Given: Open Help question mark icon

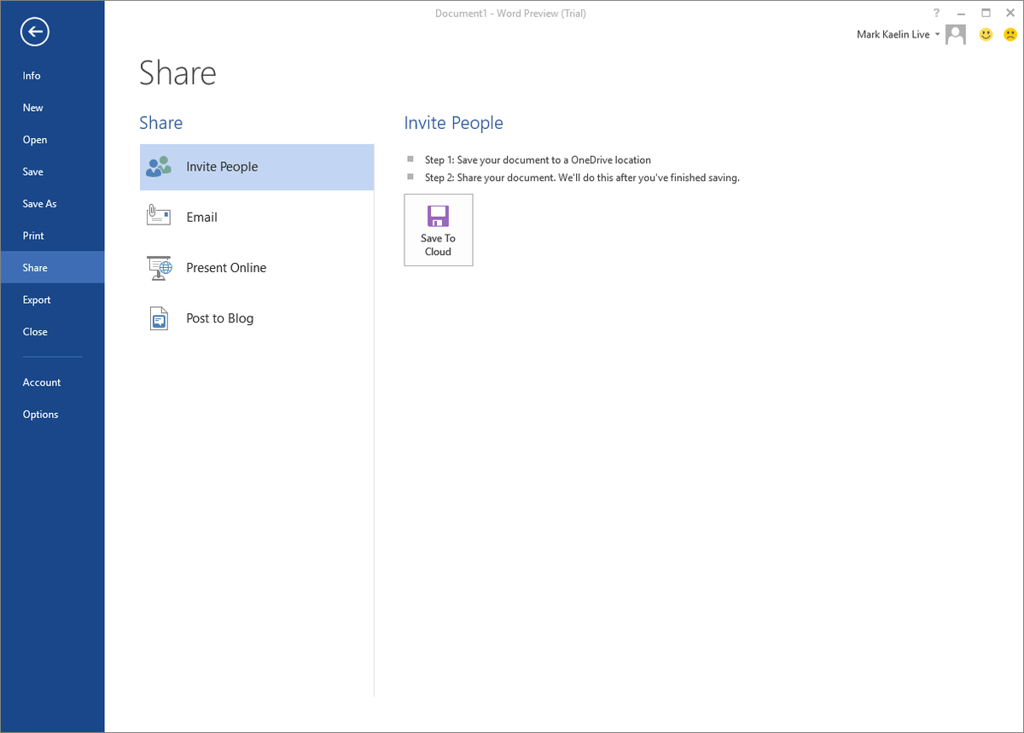Looking at the screenshot, I should pos(936,12).
